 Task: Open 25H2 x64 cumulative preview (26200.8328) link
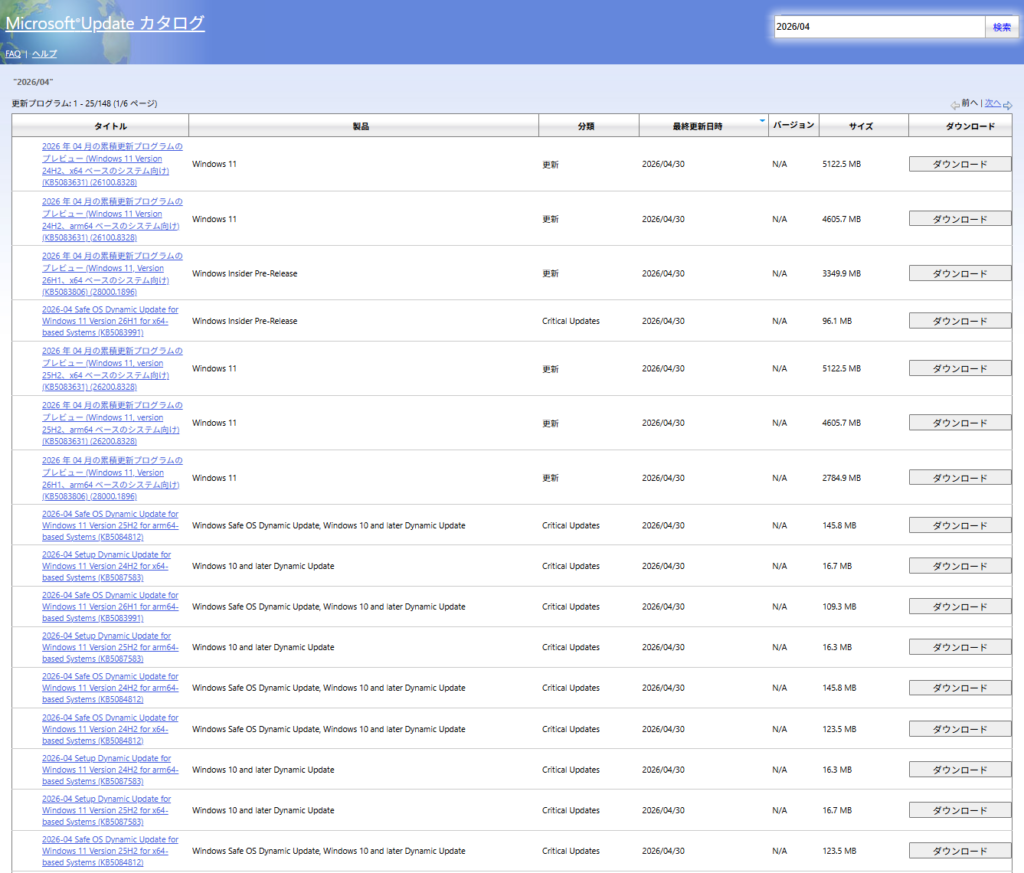click(x=112, y=369)
